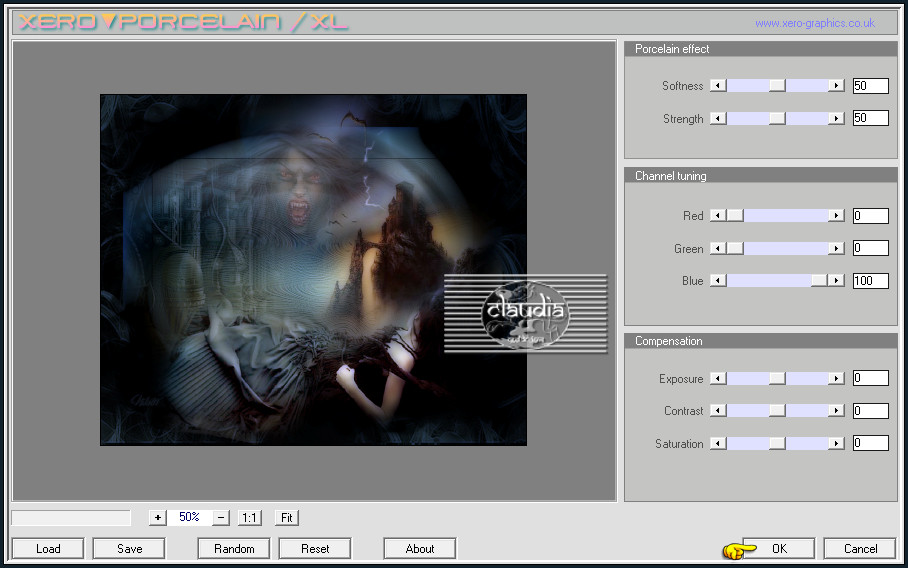This screenshot has height=568, width=908.
Task: Click the Saturation right arrow
Action: (836, 444)
